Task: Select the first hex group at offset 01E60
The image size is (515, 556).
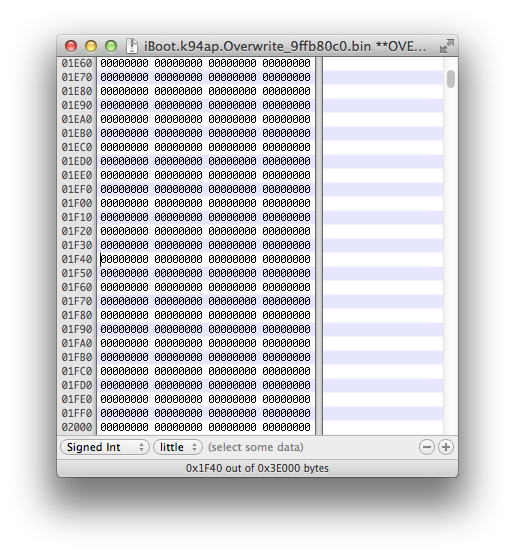Action: point(124,63)
